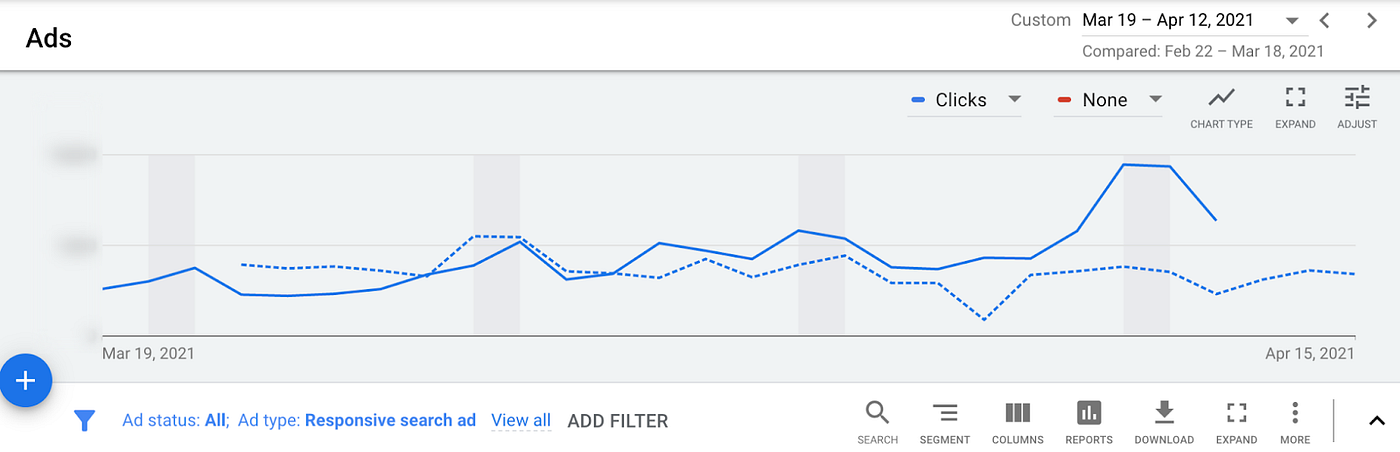Image resolution: width=1400 pixels, height=452 pixels.
Task: Open the chart Adjust settings icon
Action: [1357, 98]
